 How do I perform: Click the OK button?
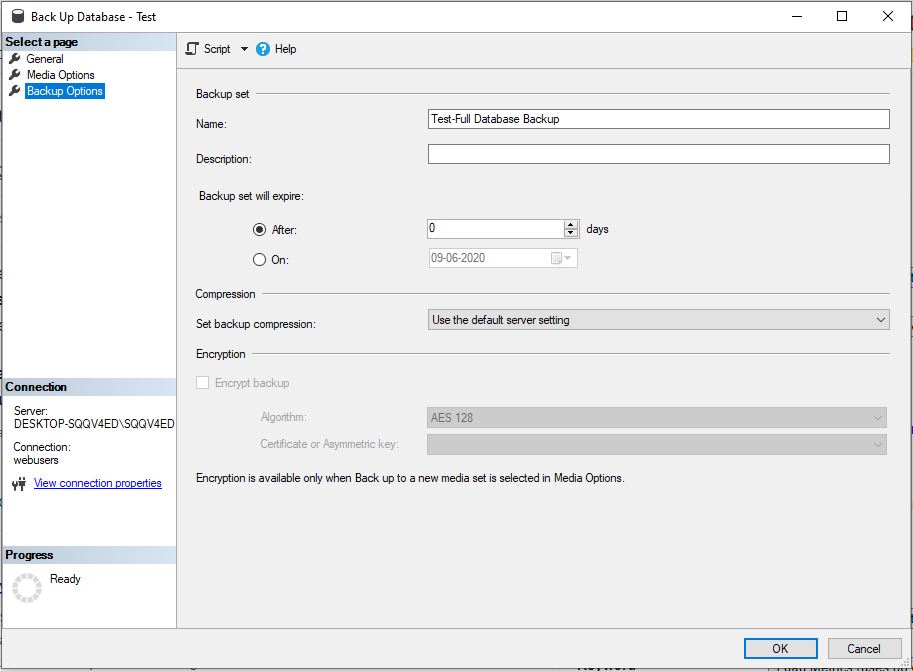point(780,648)
